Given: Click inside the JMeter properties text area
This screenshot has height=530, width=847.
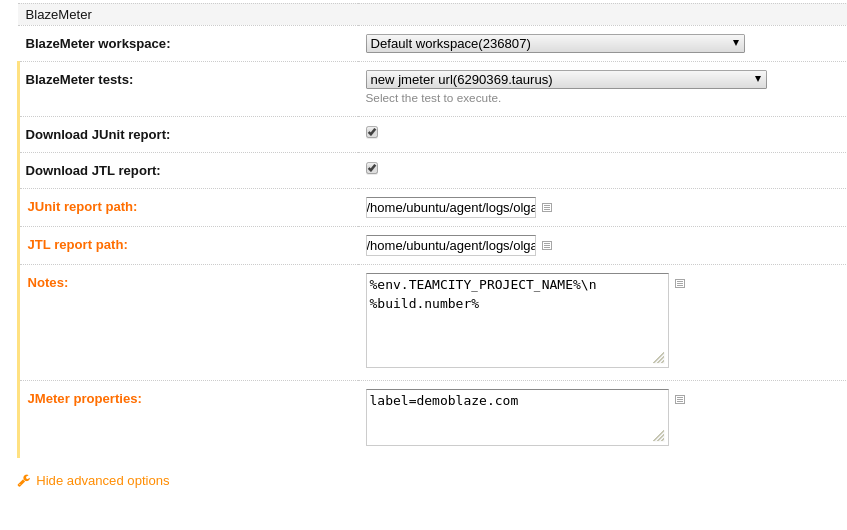Looking at the screenshot, I should [x=516, y=420].
